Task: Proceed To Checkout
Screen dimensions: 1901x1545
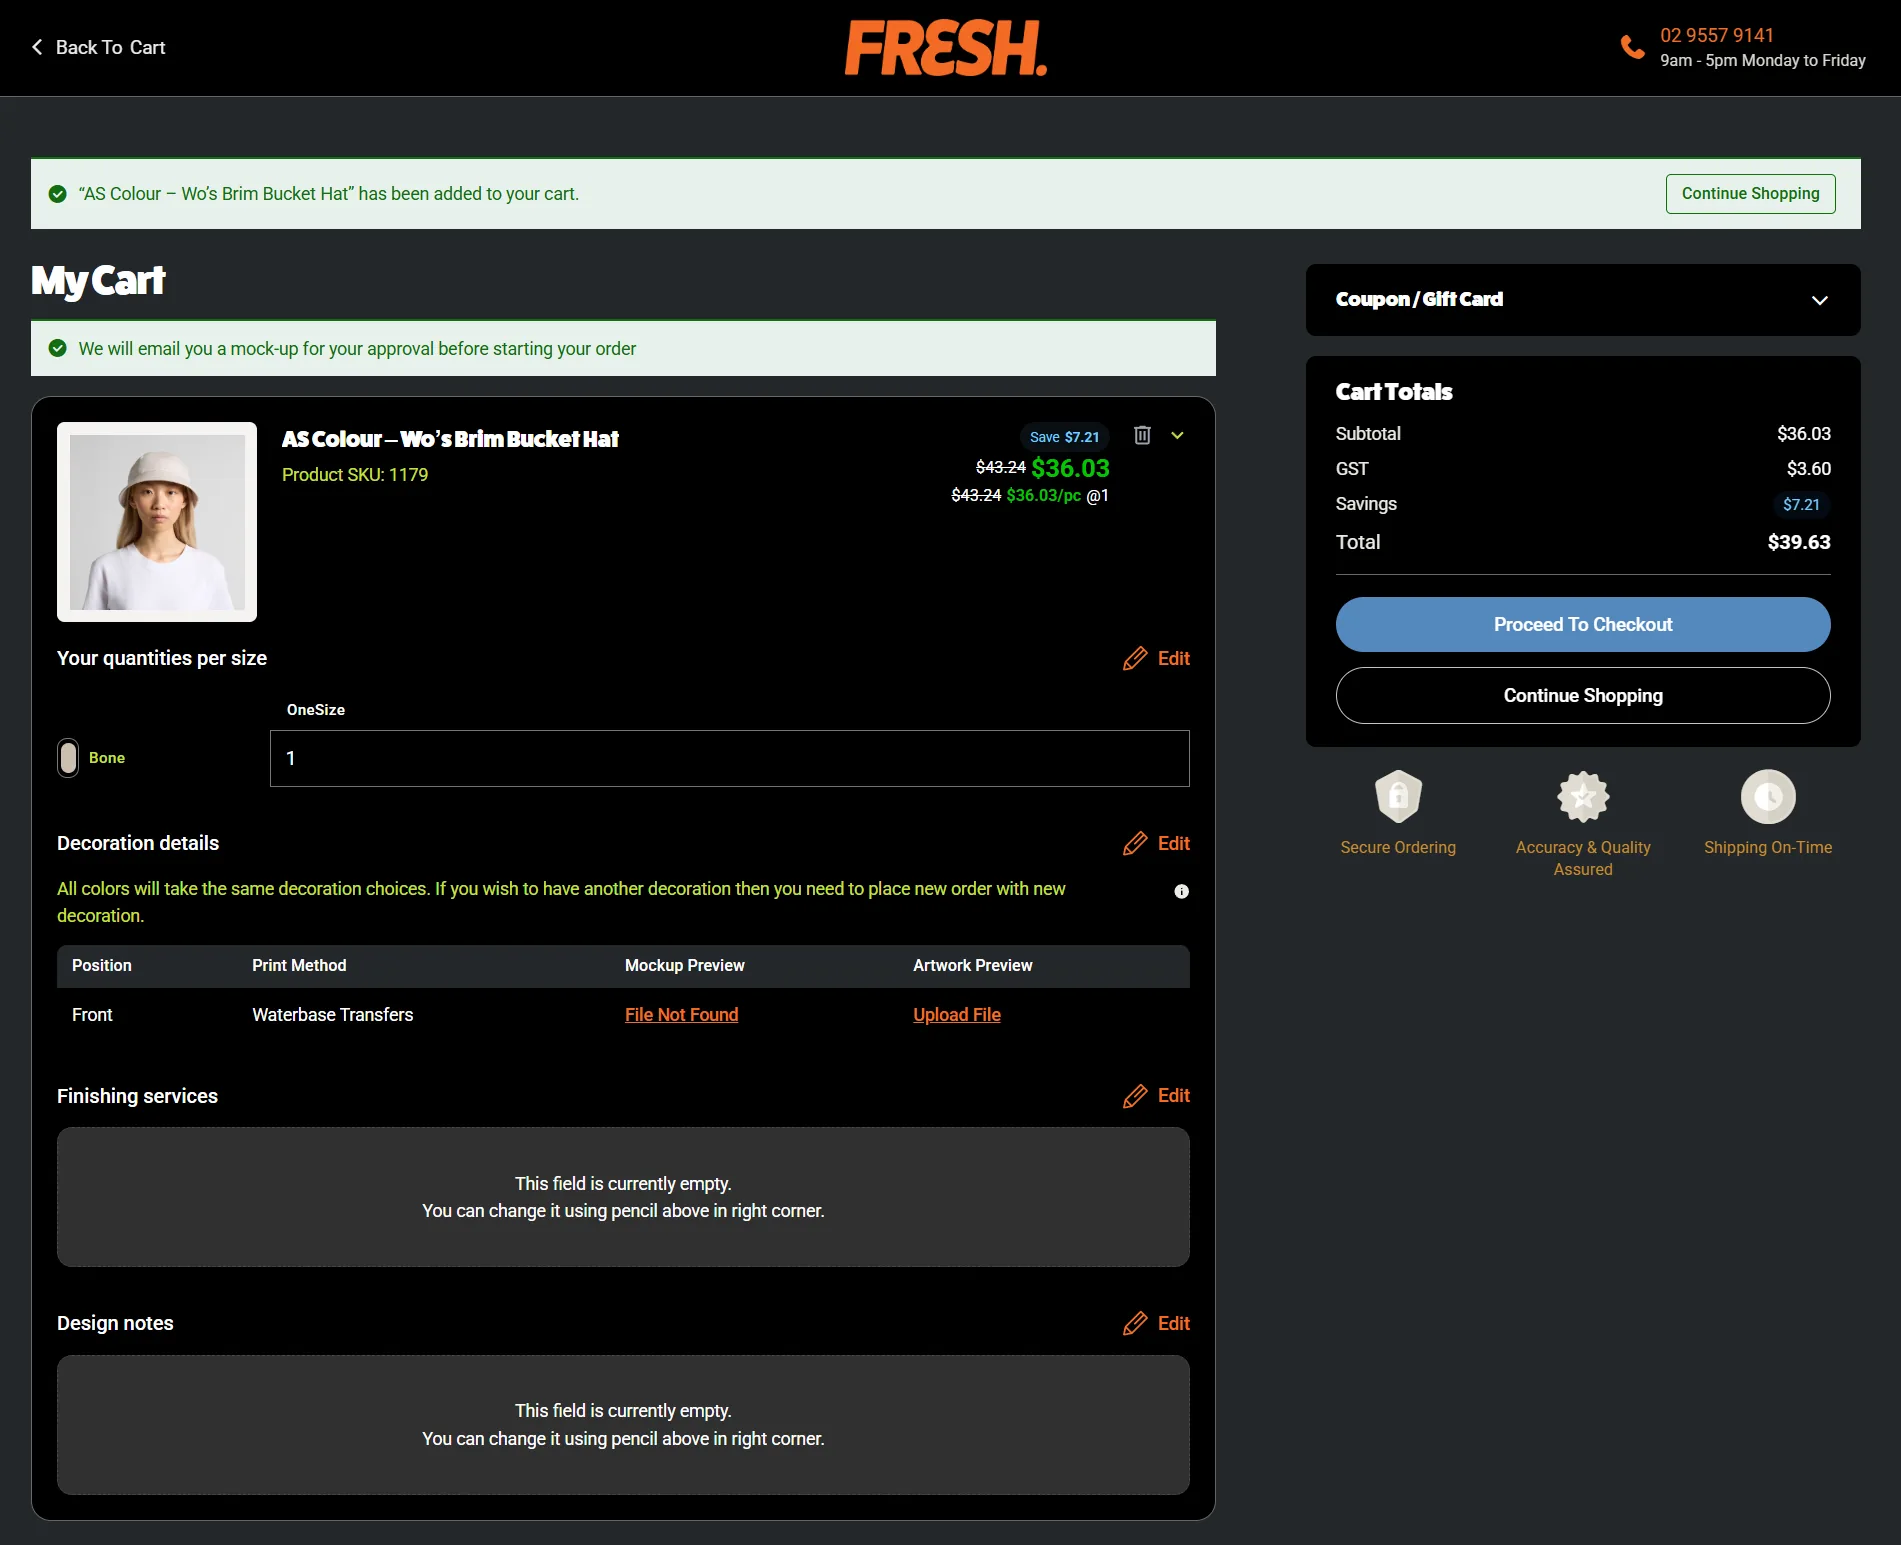Action: coord(1583,624)
